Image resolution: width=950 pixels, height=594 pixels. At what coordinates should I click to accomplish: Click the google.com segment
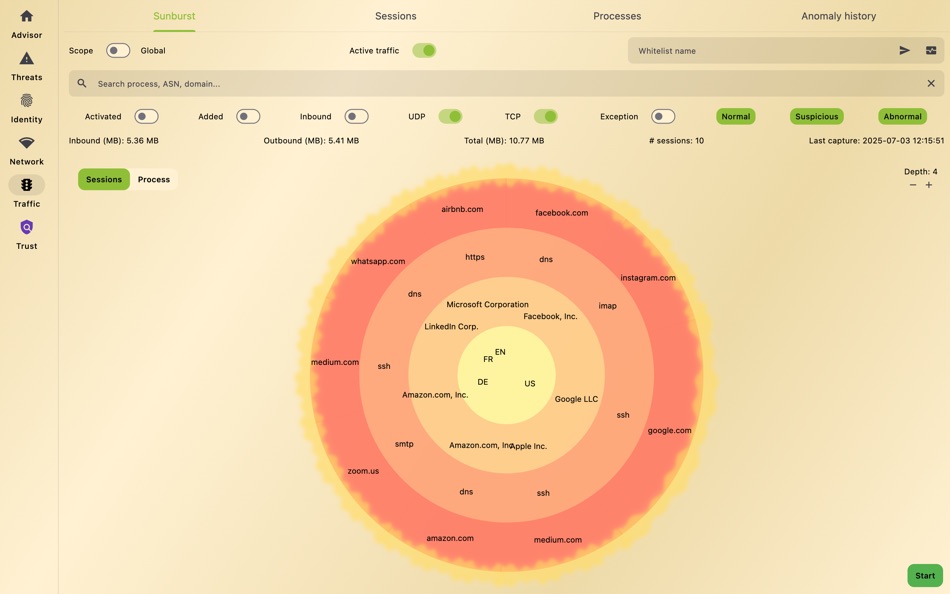pos(669,430)
